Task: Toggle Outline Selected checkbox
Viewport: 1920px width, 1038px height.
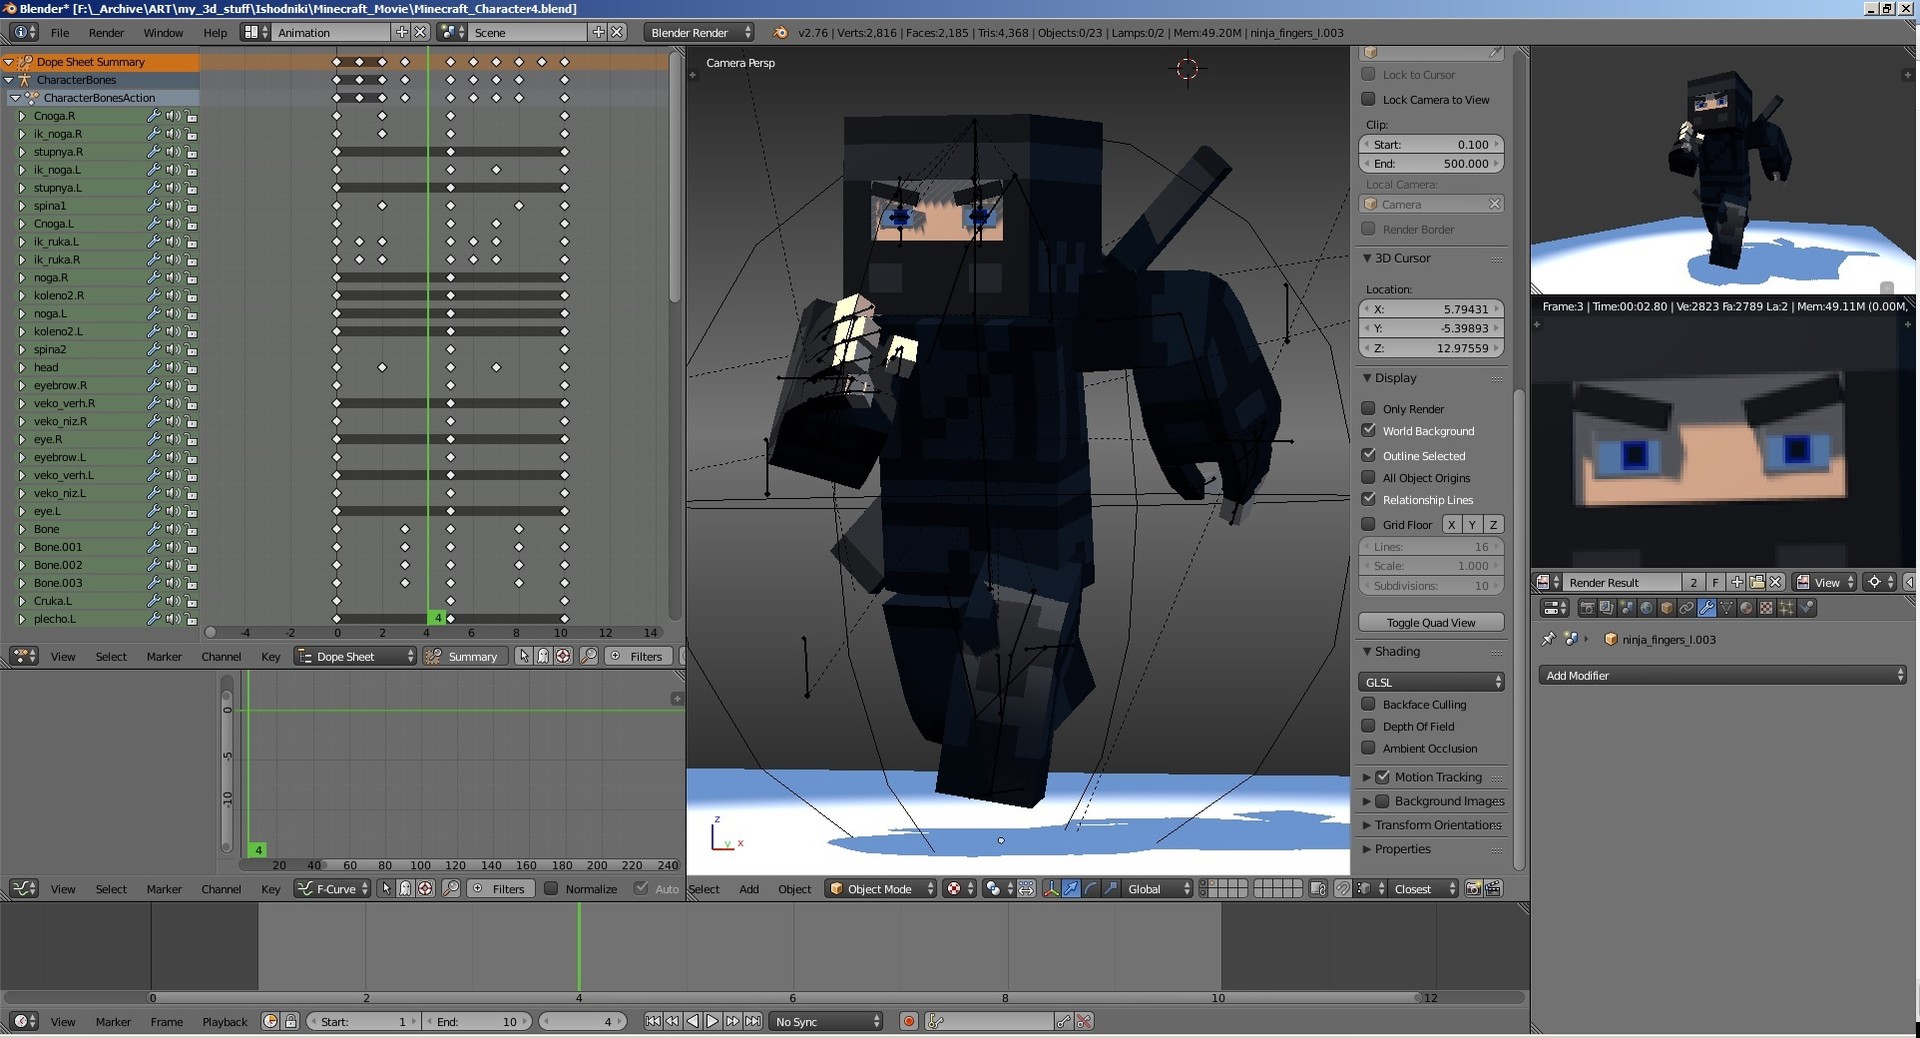Action: (1368, 455)
